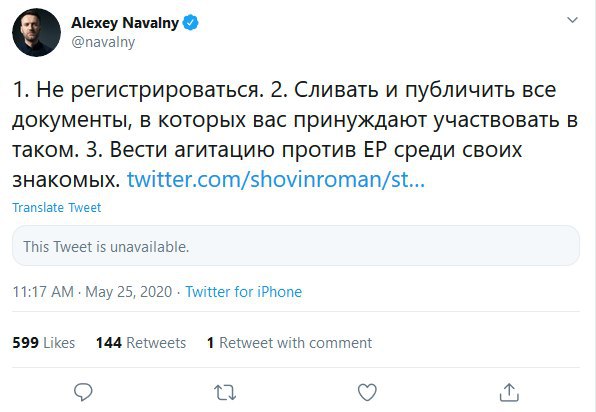
Task: Expand the tweet options chevron menu
Action: click(x=572, y=20)
